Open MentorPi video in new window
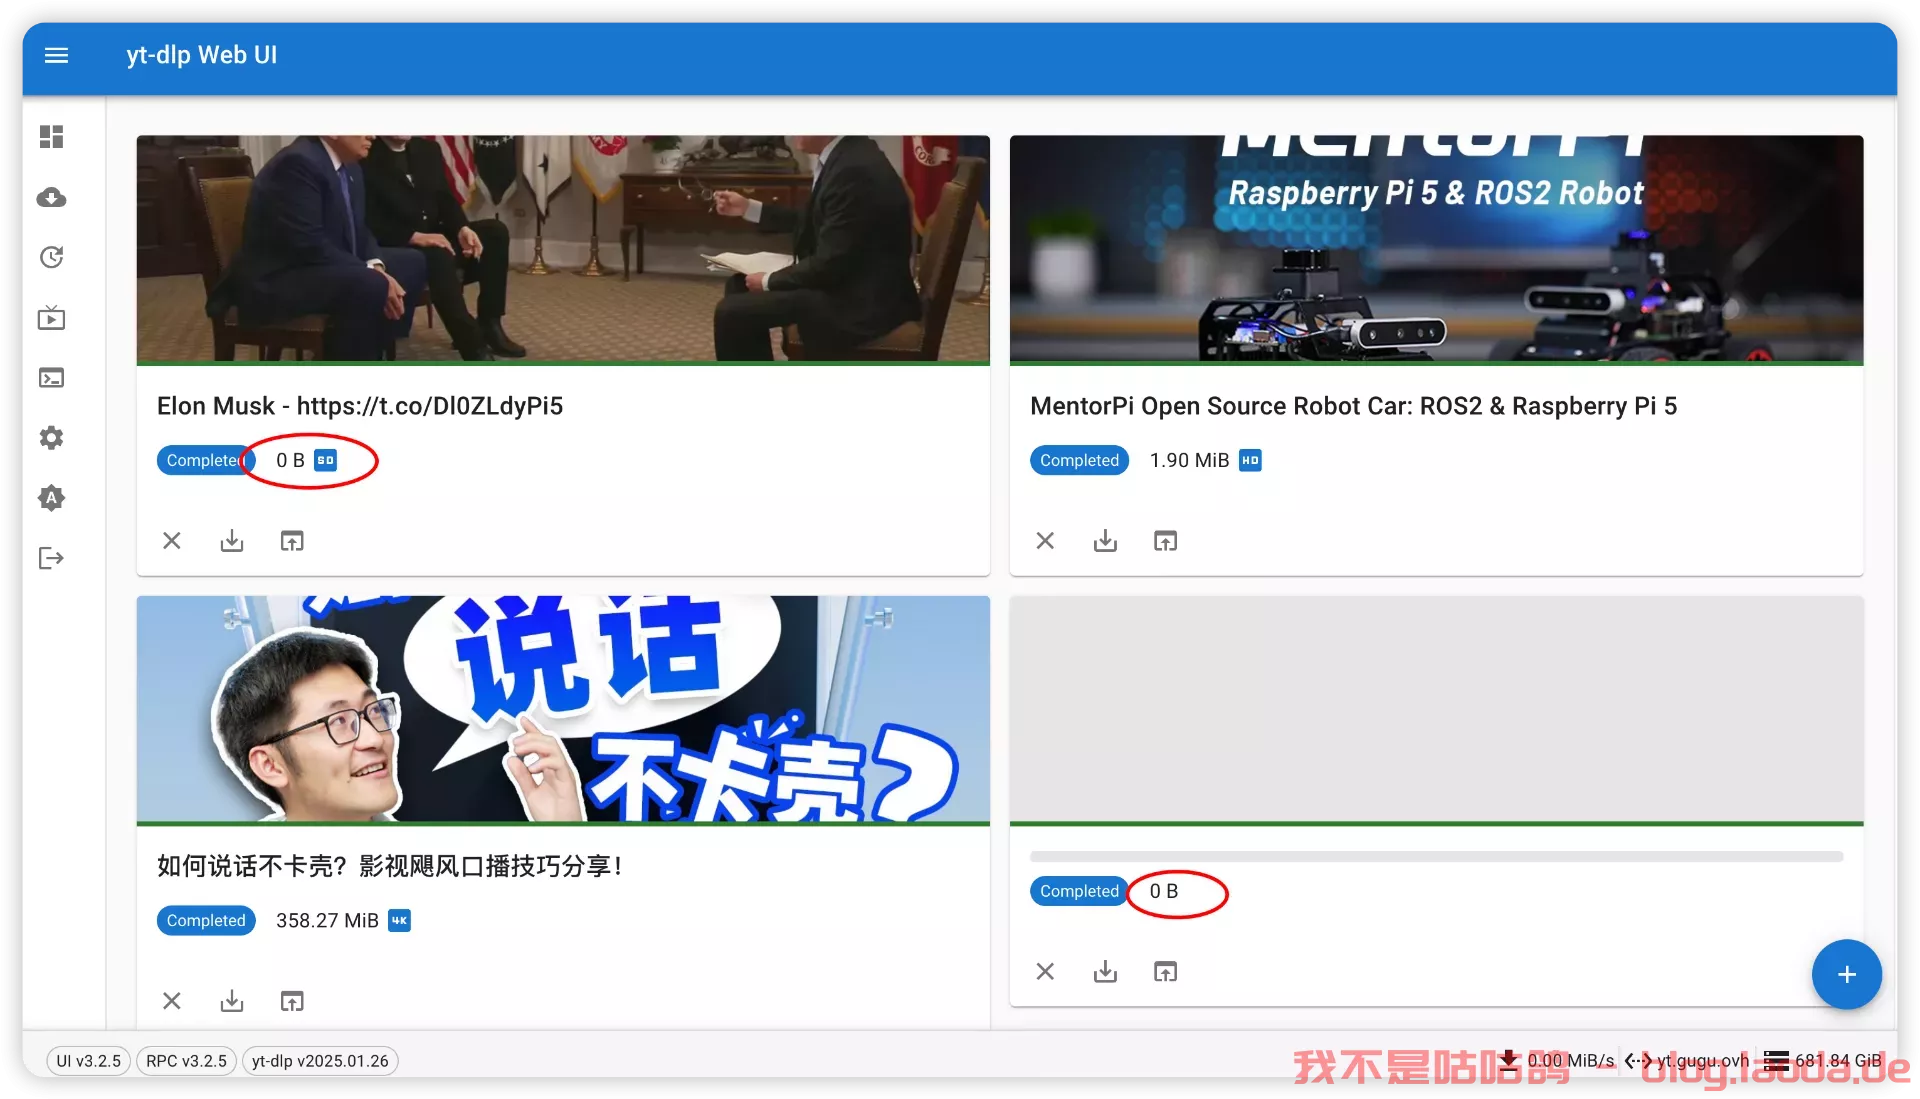1920x1099 pixels. tap(1166, 541)
